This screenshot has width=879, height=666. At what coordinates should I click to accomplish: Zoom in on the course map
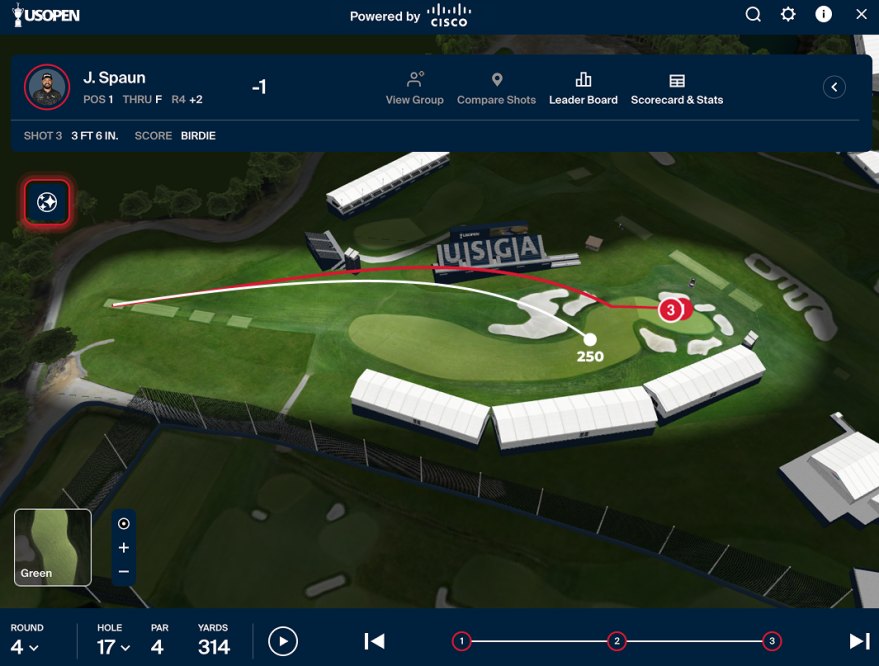tap(124, 548)
